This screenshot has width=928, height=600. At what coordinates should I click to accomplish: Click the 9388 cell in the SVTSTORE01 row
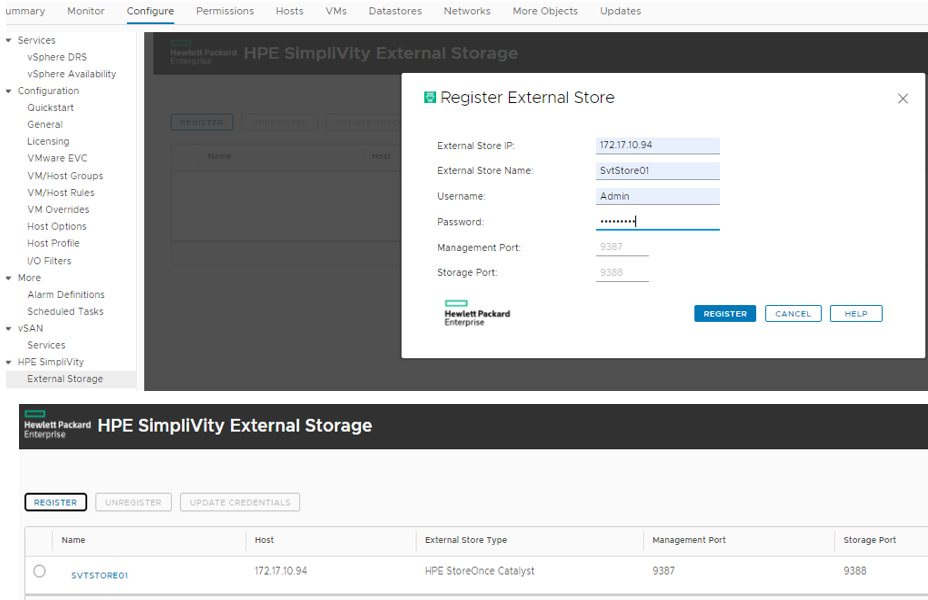[855, 571]
